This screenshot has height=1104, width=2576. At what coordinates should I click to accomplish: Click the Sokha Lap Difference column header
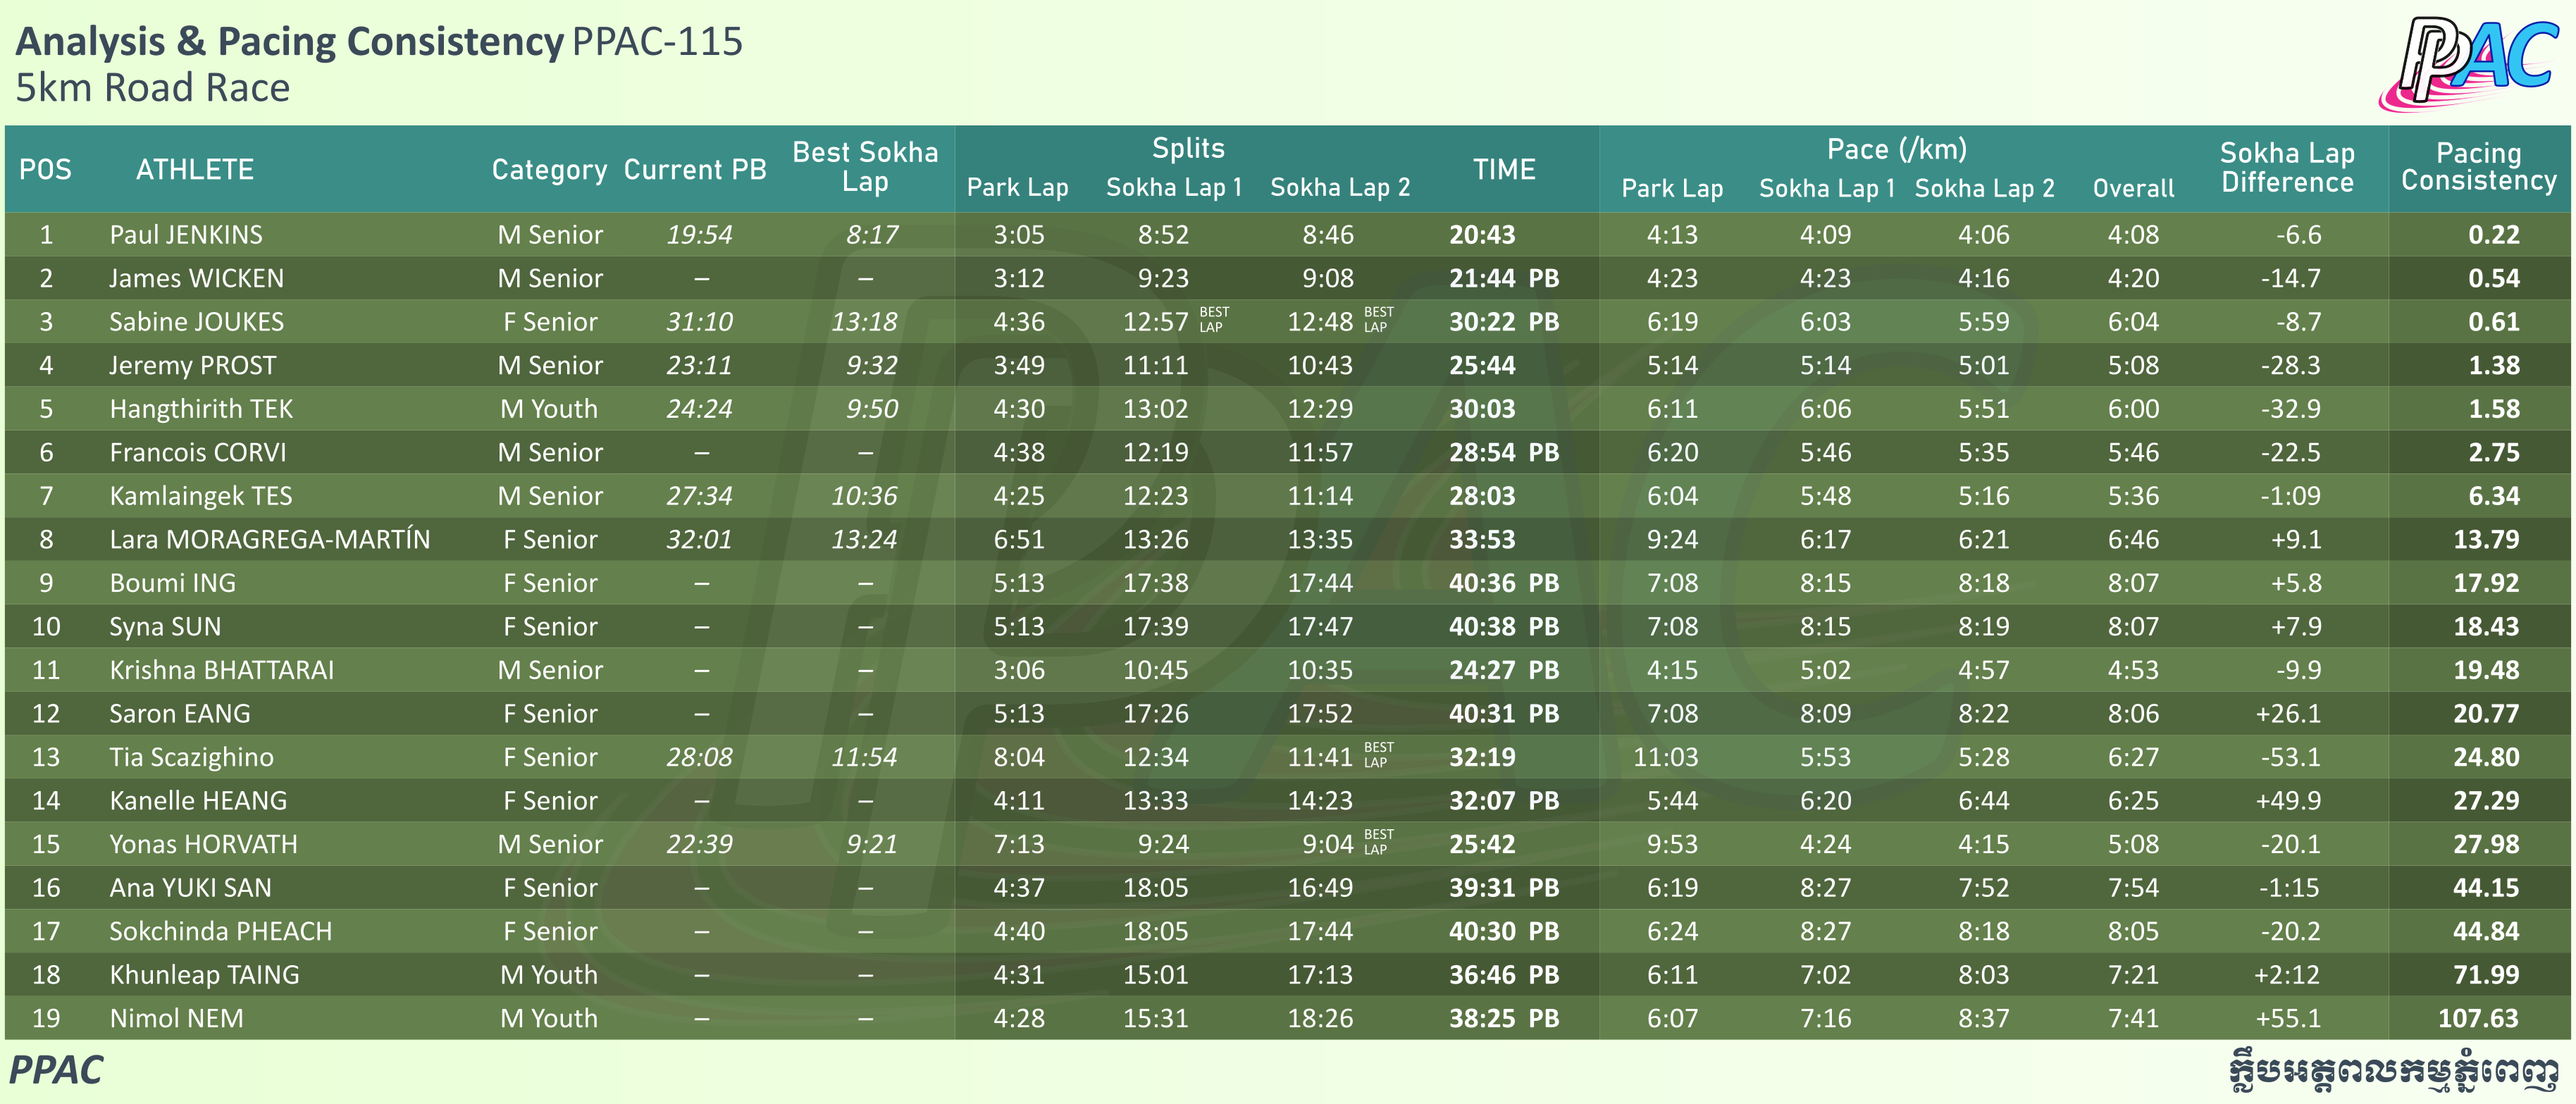[2286, 168]
